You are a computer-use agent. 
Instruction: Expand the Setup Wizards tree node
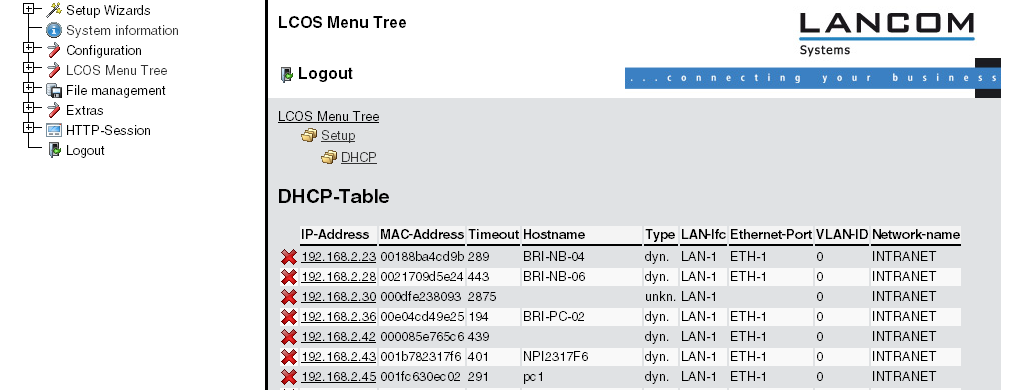[x=28, y=9]
